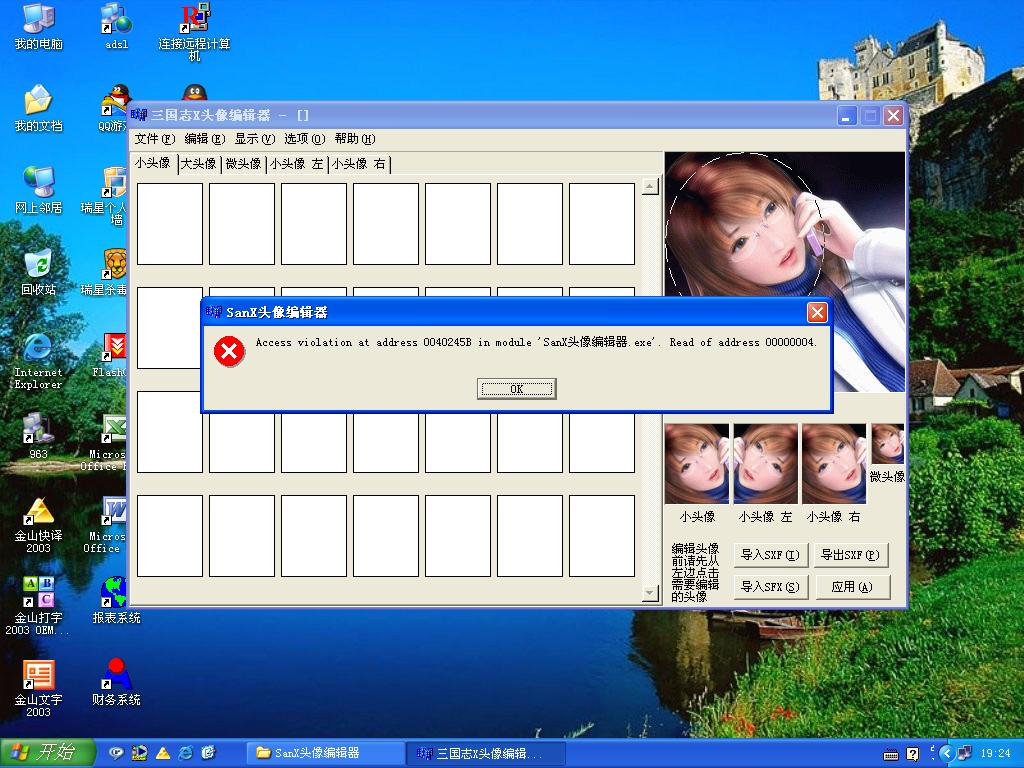The width and height of the screenshot is (1024, 768).
Task: Click OK in the access violation dialog
Action: [x=516, y=389]
